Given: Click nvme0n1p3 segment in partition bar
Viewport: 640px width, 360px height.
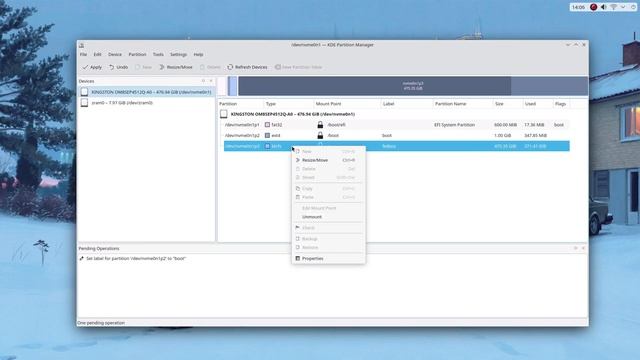Looking at the screenshot, I should (x=413, y=86).
